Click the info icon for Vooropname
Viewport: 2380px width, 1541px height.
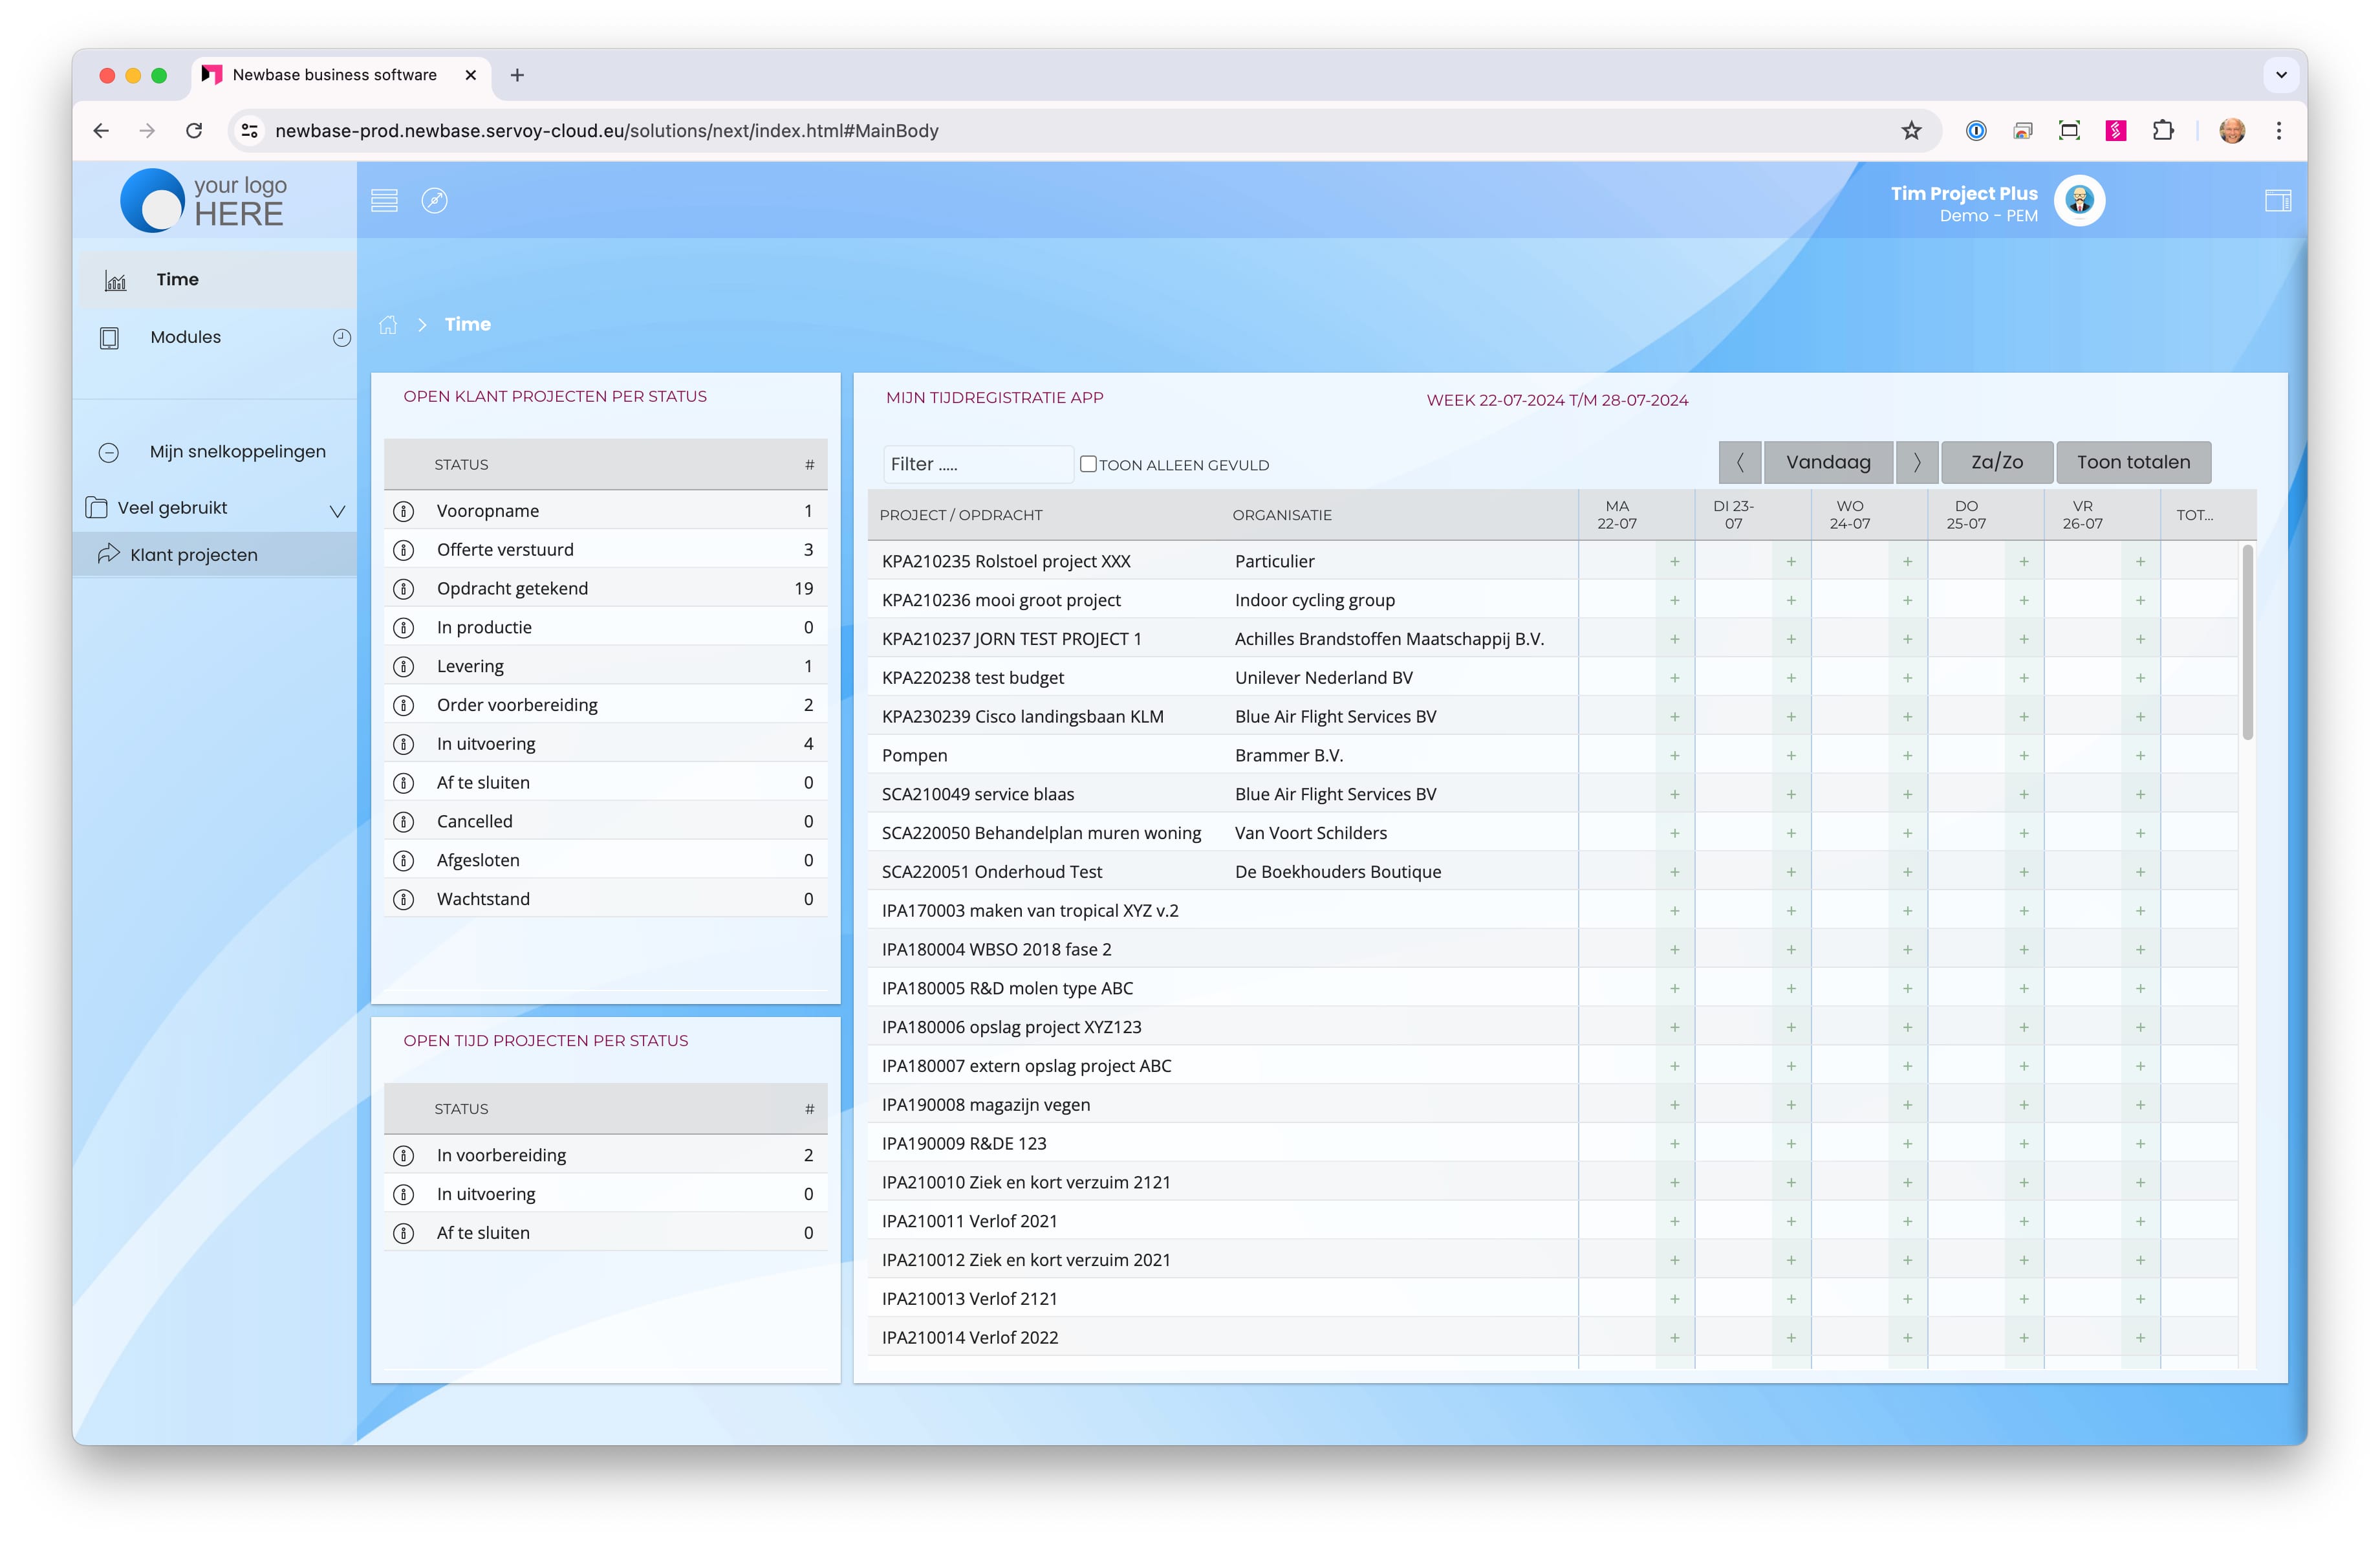click(x=404, y=511)
